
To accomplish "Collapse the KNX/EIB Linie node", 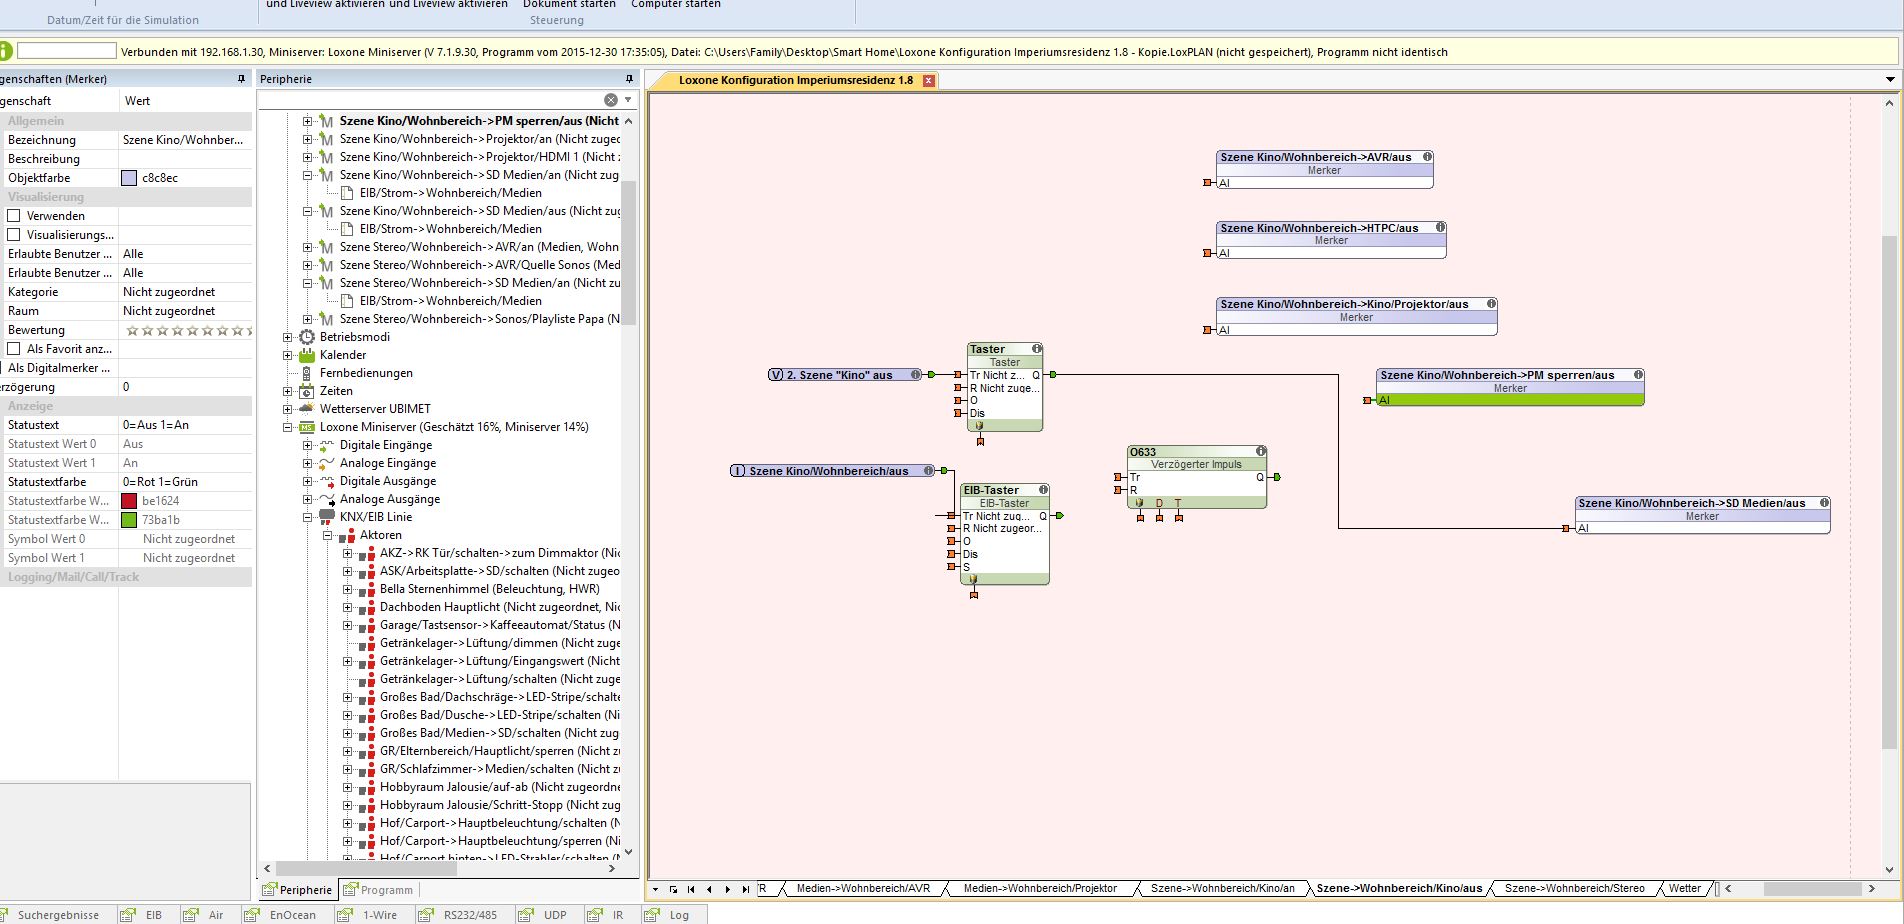I will point(308,517).
